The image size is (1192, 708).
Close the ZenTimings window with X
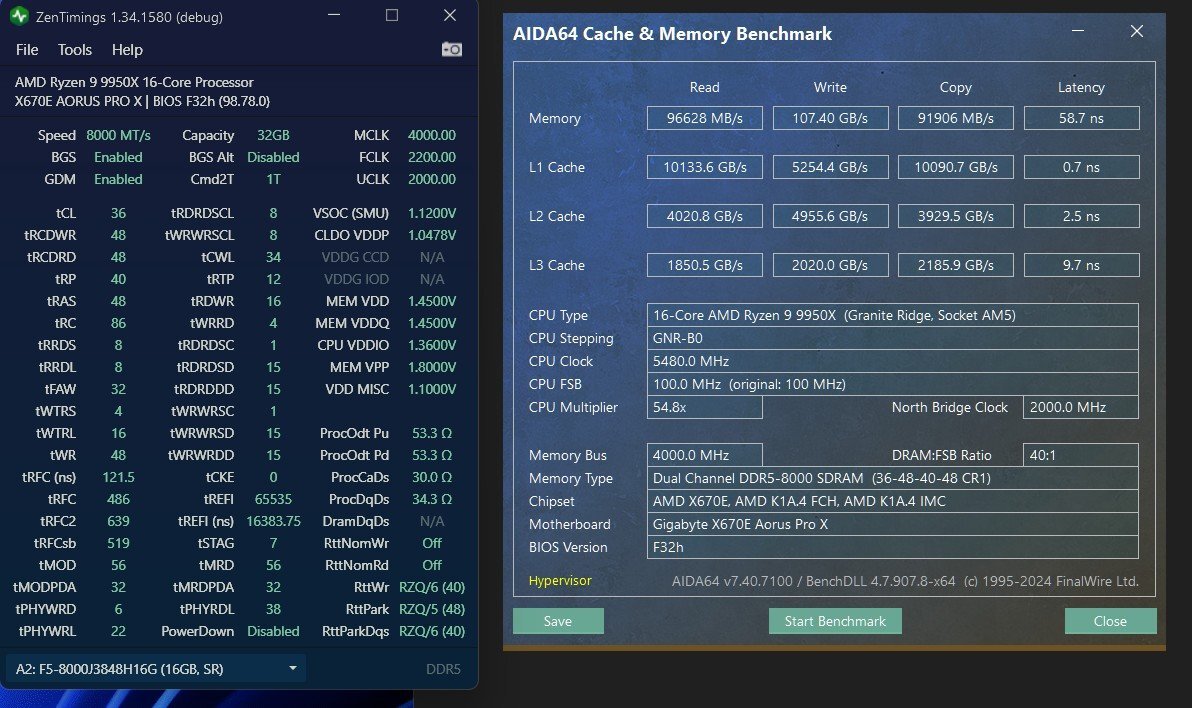point(450,15)
